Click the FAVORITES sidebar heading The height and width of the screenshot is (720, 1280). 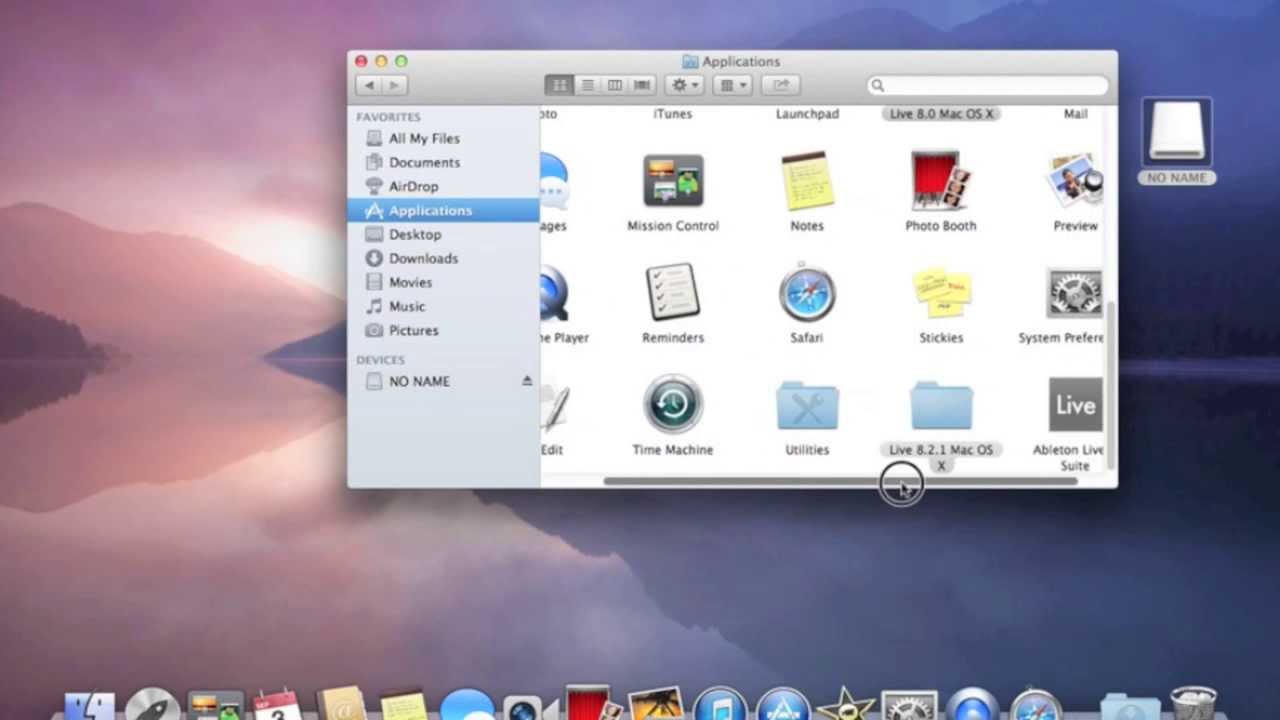388,117
